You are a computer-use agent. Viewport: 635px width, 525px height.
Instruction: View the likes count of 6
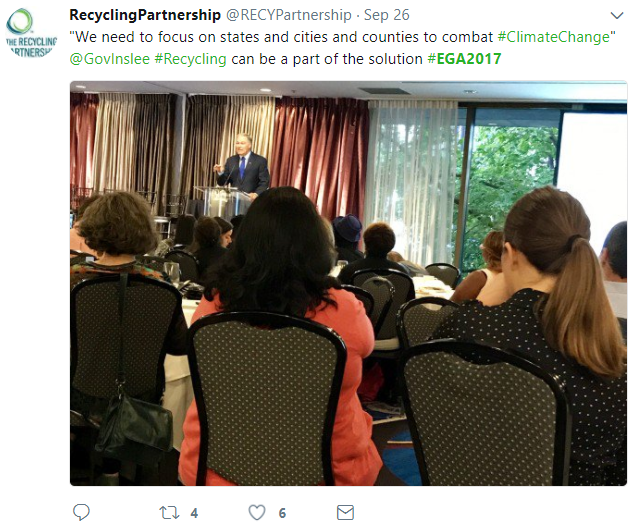tap(282, 513)
